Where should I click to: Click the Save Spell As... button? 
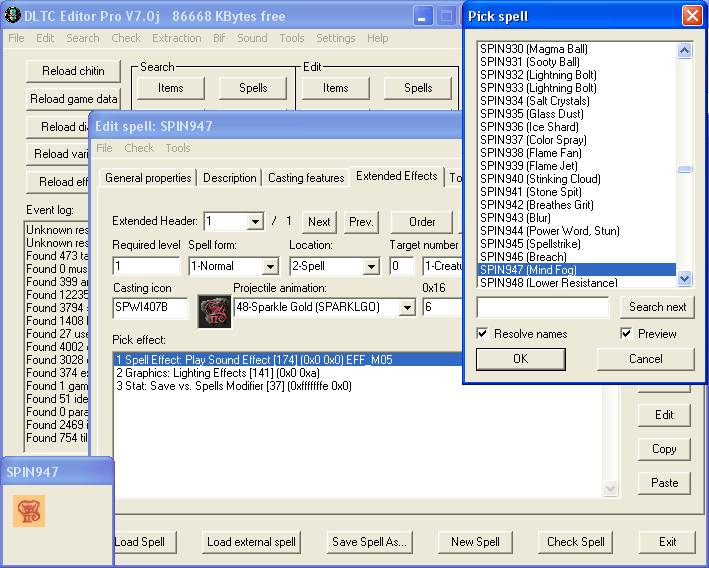(x=369, y=542)
